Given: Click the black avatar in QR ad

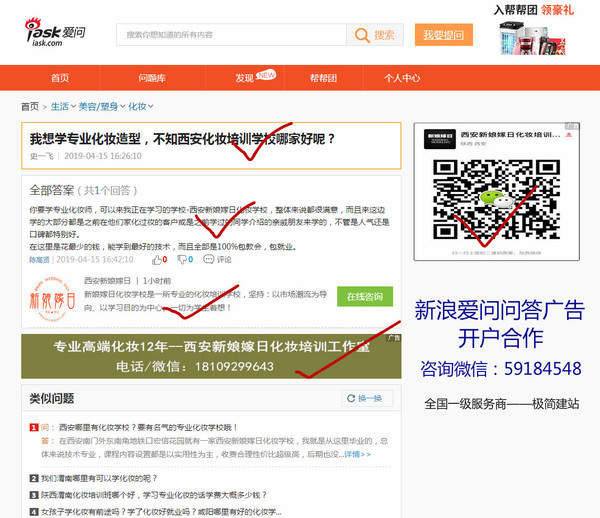Looking at the screenshot, I should point(440,138).
